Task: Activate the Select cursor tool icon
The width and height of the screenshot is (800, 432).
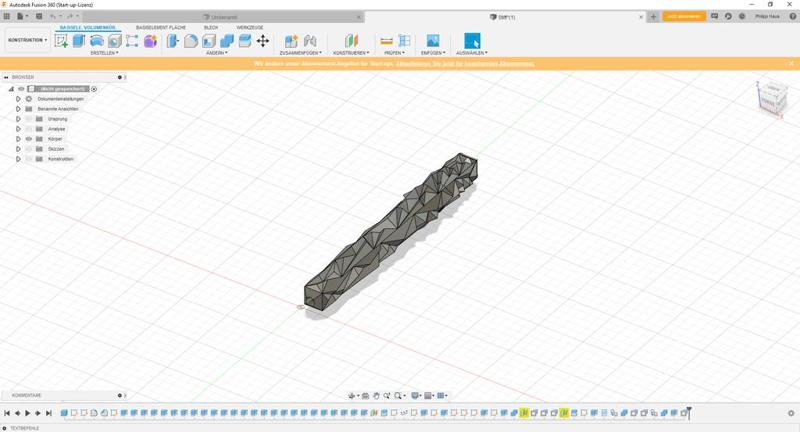Action: (x=472, y=41)
